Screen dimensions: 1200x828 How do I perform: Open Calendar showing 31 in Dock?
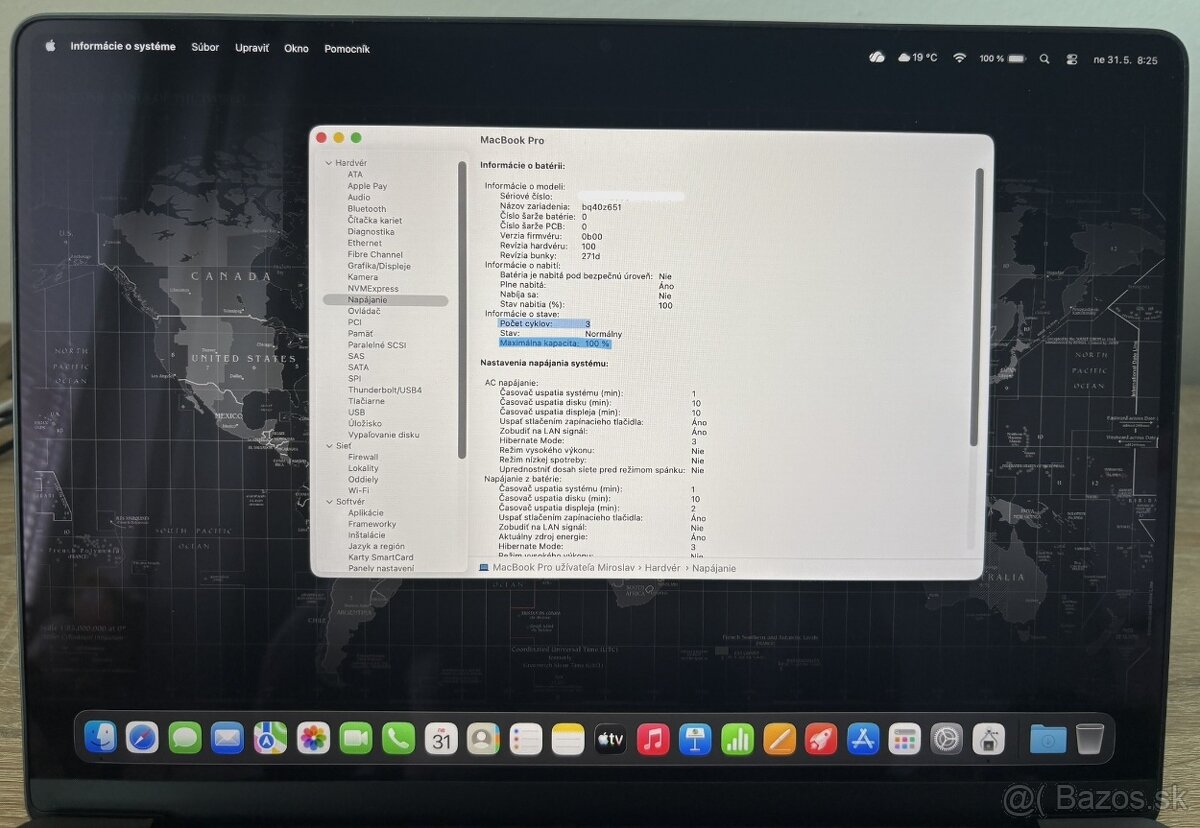point(441,738)
